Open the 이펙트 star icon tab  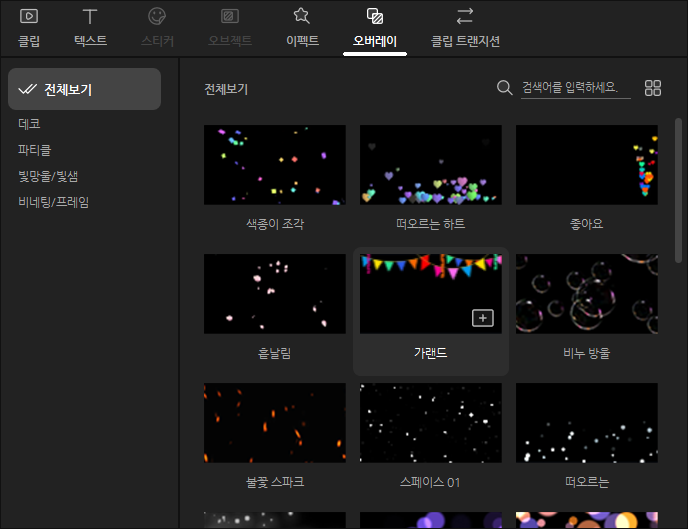[x=302, y=17]
